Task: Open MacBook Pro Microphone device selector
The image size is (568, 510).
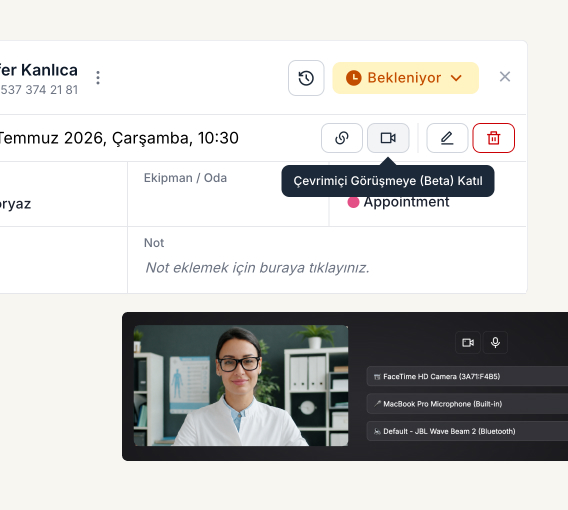Action: click(467, 404)
